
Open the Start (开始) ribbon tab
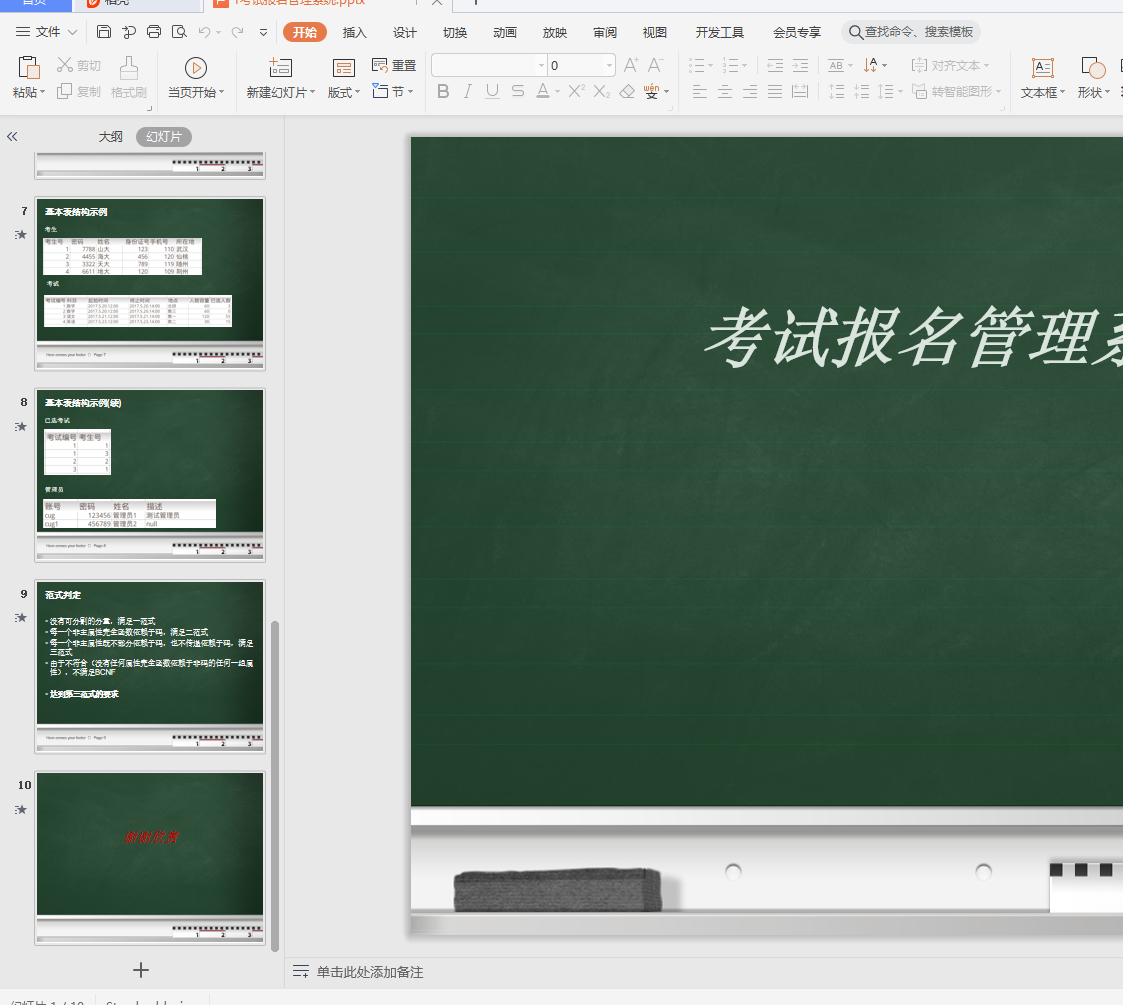(x=305, y=32)
